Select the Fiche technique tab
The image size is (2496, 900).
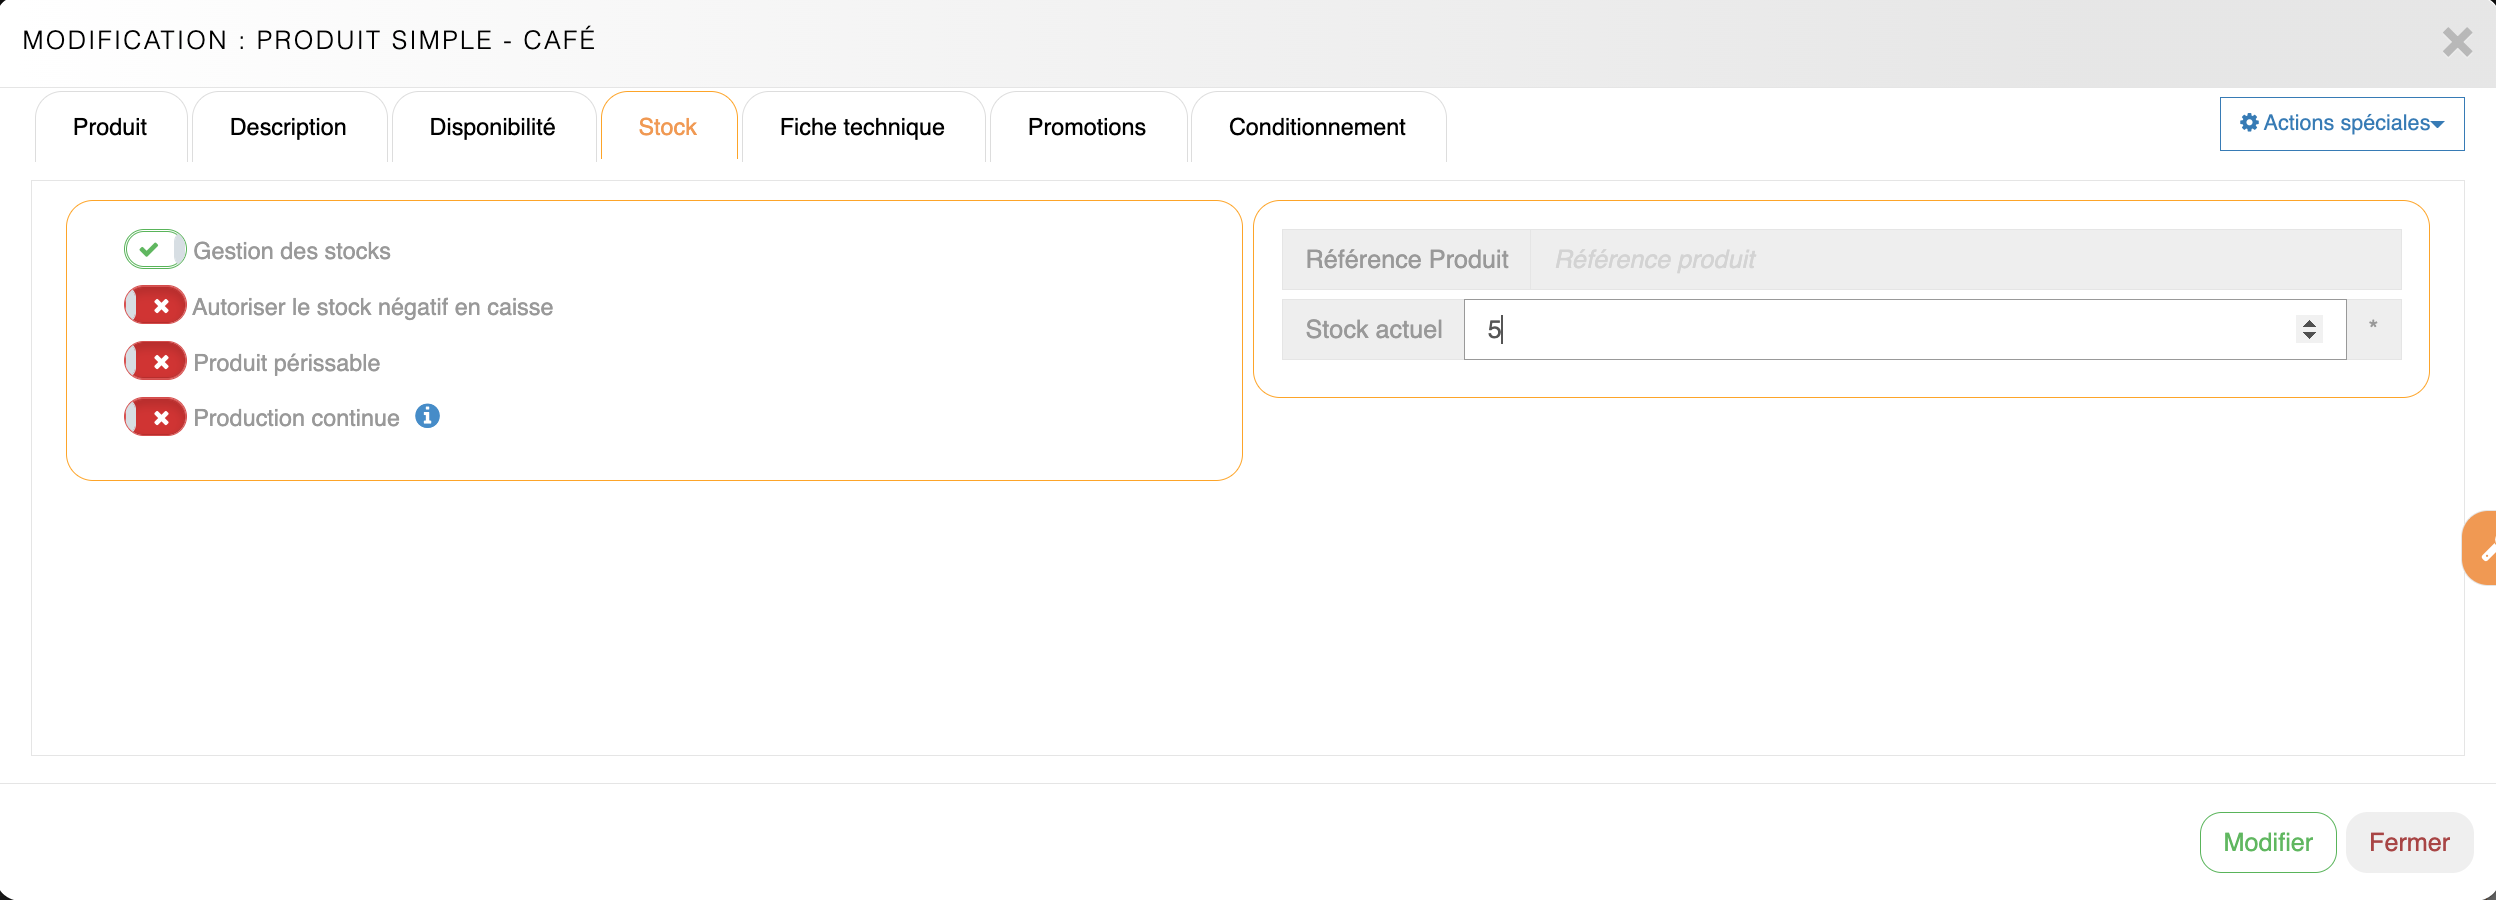(x=862, y=128)
